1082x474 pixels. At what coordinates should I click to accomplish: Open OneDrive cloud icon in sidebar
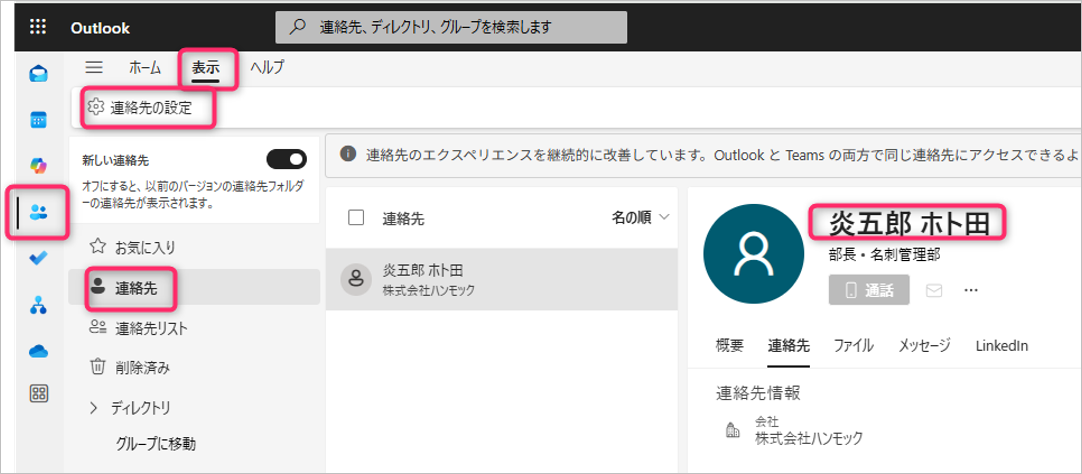38,349
